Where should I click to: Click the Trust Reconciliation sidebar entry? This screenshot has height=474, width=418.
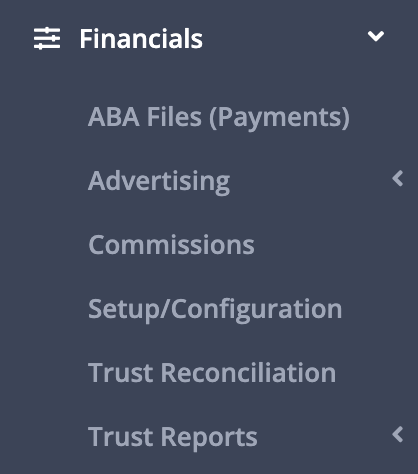coord(212,372)
